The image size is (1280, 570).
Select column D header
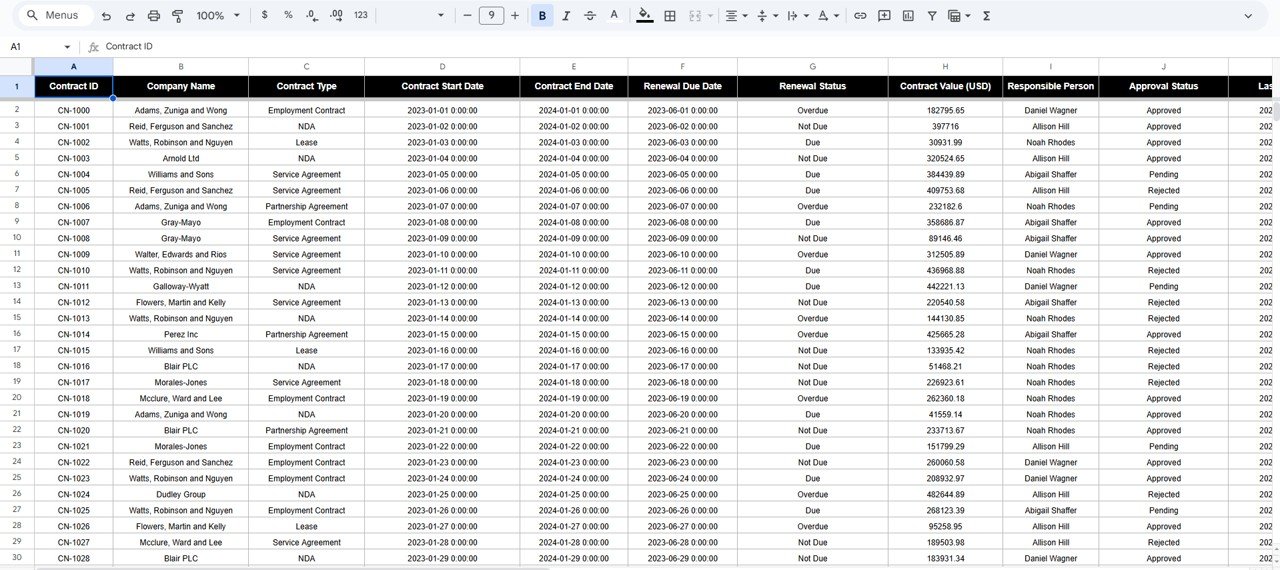pos(442,66)
